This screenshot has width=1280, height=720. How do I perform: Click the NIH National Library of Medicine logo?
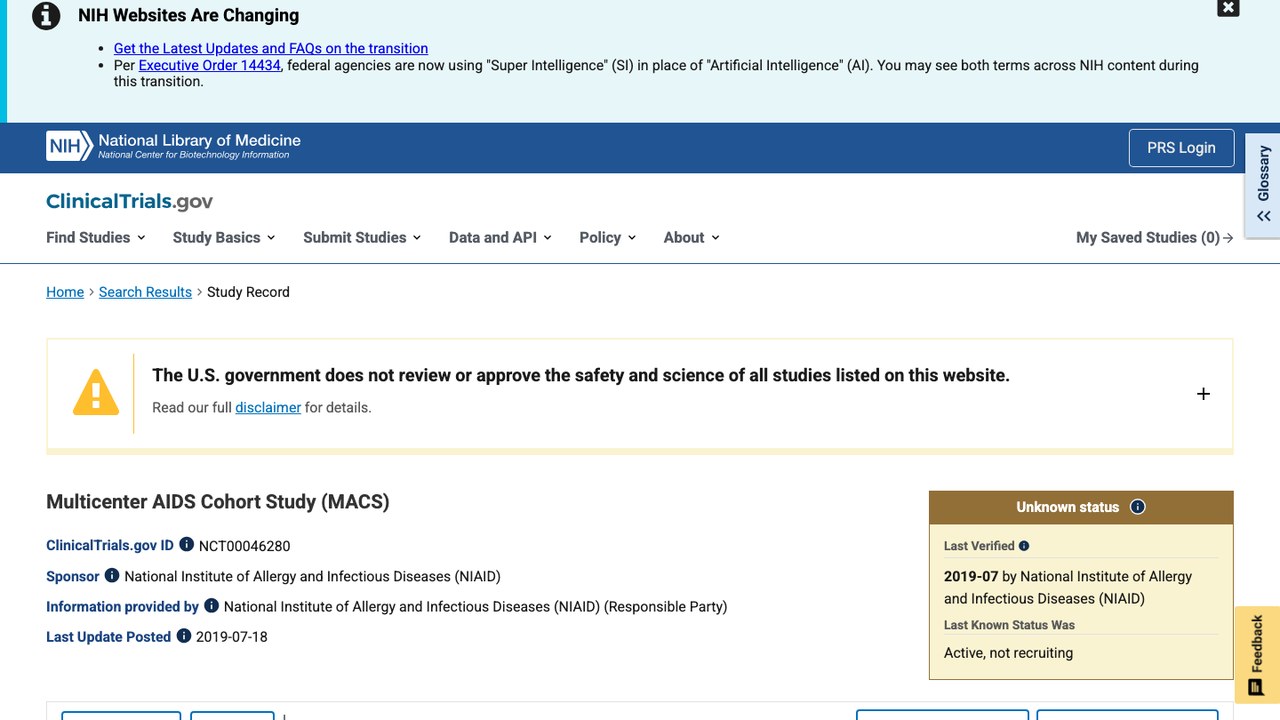(173, 146)
